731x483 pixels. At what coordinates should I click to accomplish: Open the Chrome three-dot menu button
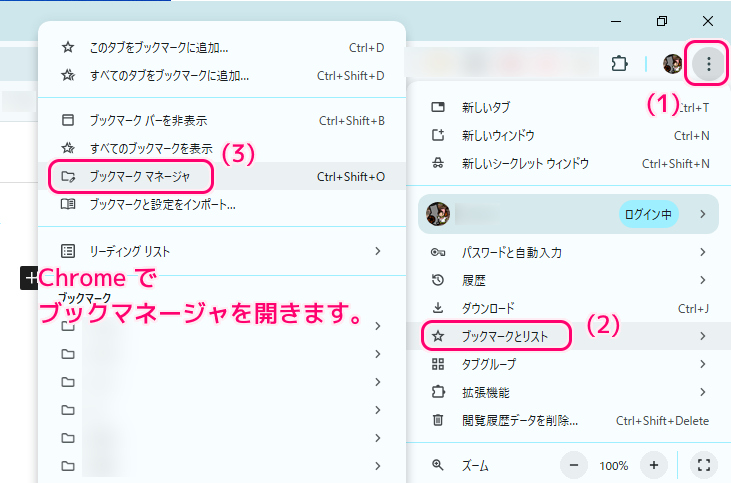708,64
